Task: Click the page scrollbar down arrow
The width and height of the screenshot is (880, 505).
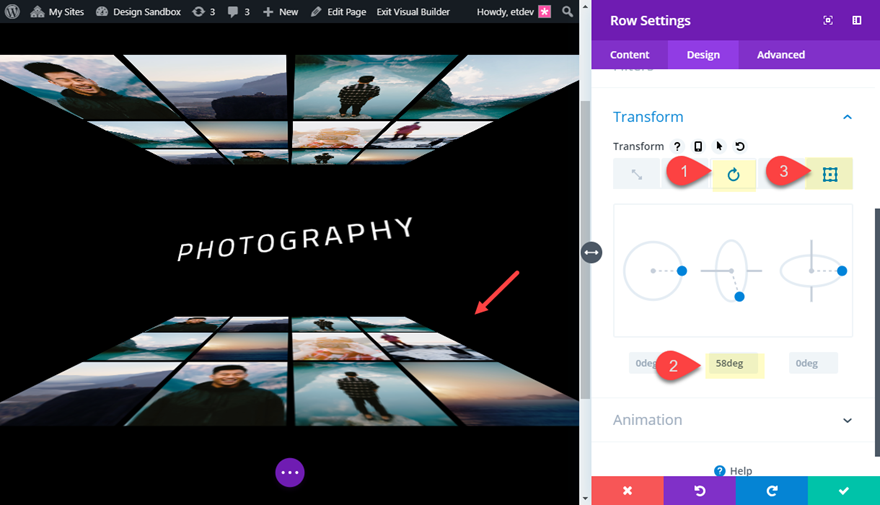Action: coord(585,498)
